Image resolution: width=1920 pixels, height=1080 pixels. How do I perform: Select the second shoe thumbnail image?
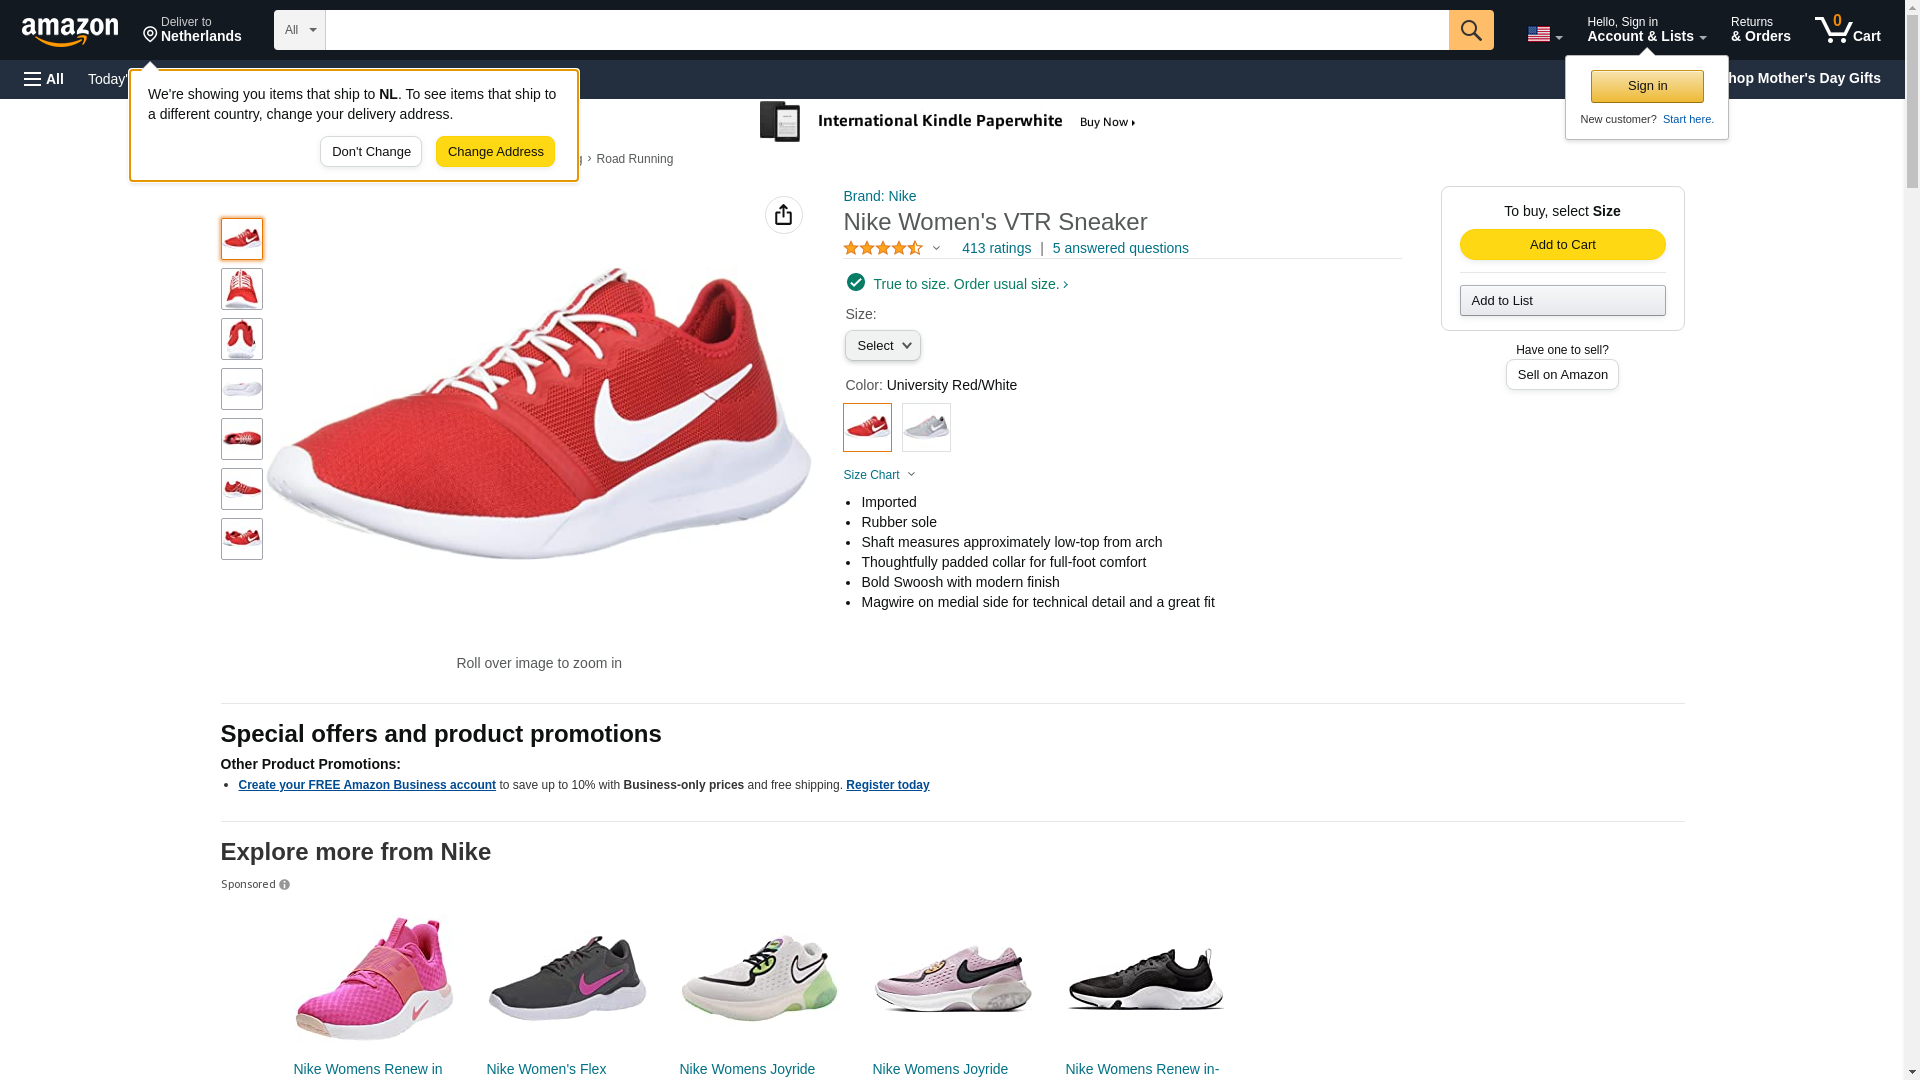coord(242,289)
